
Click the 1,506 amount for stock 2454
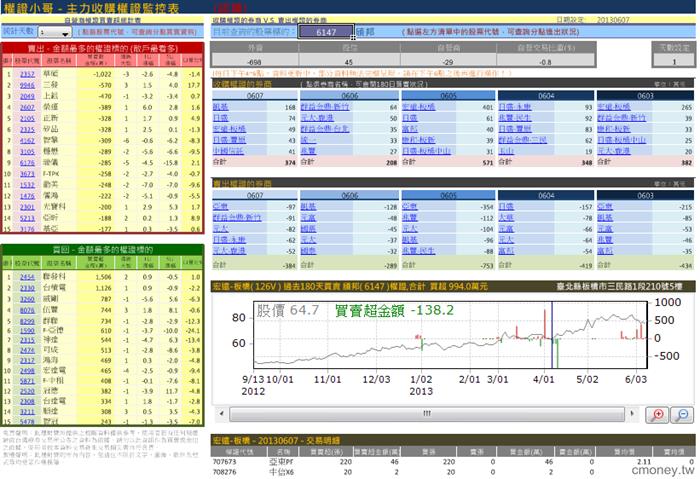(x=104, y=277)
